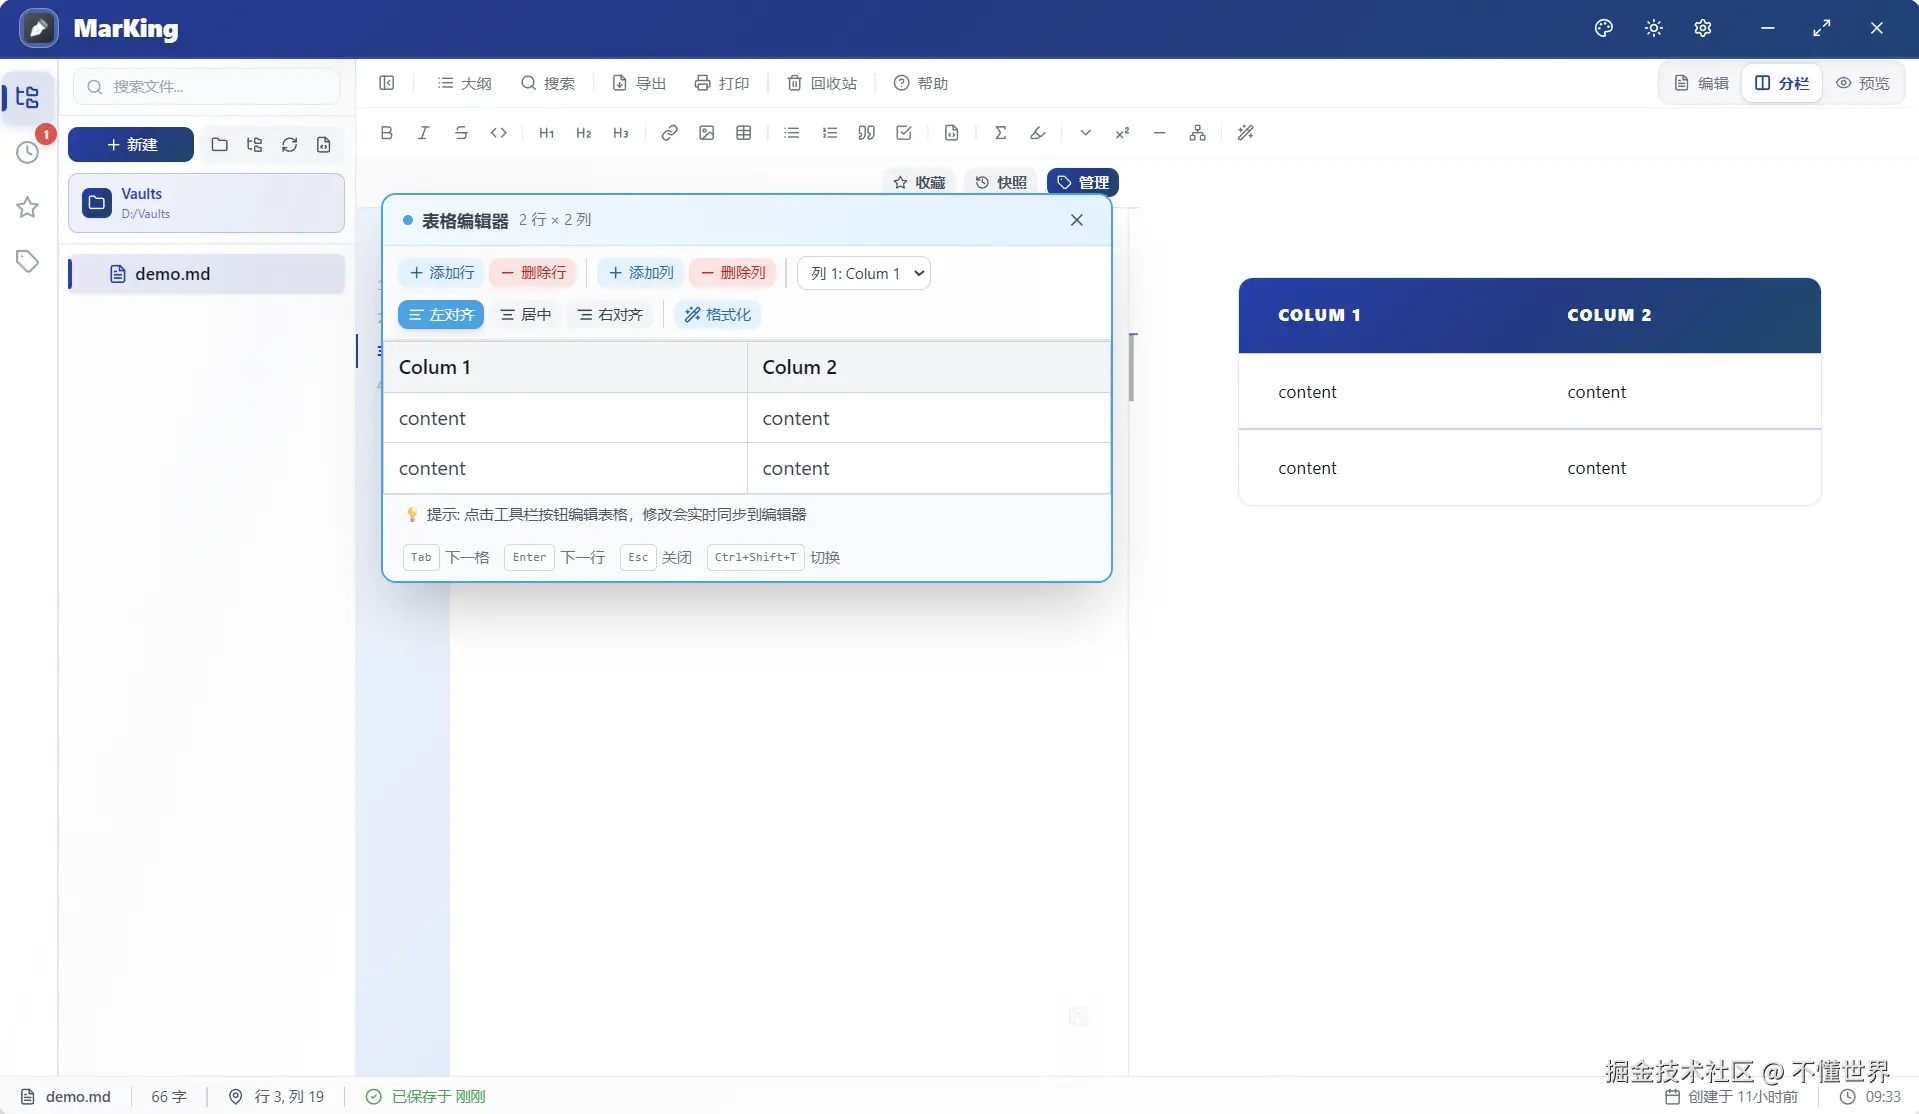The width and height of the screenshot is (1919, 1114).
Task: Click the insert link icon
Action: point(669,132)
